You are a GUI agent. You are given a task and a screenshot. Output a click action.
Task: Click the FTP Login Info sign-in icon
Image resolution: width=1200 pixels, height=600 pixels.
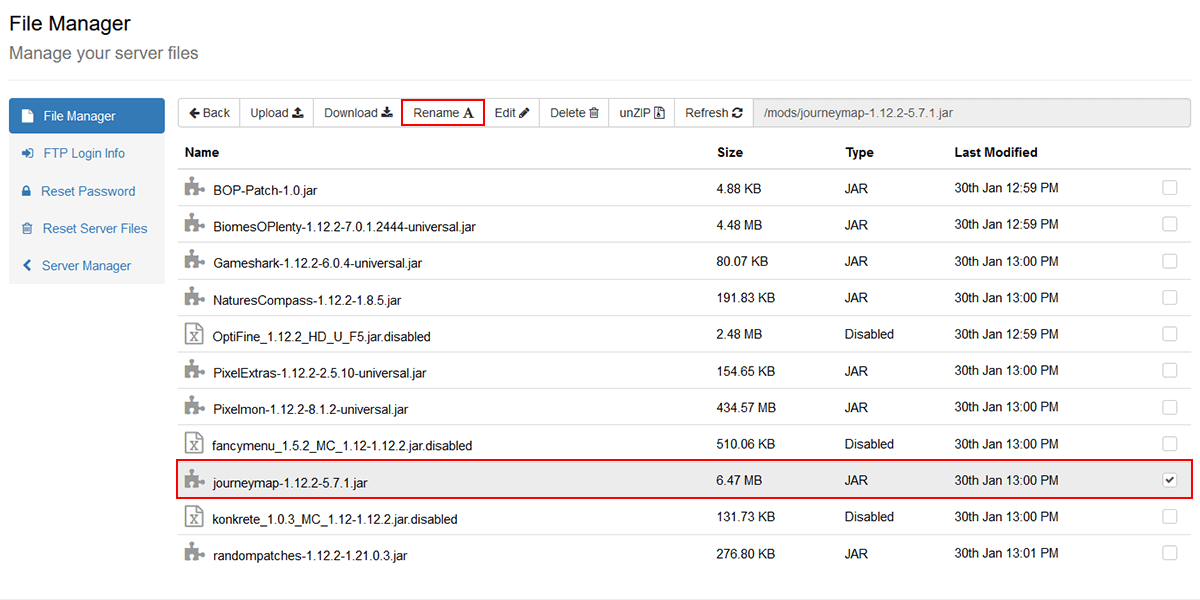[27, 153]
